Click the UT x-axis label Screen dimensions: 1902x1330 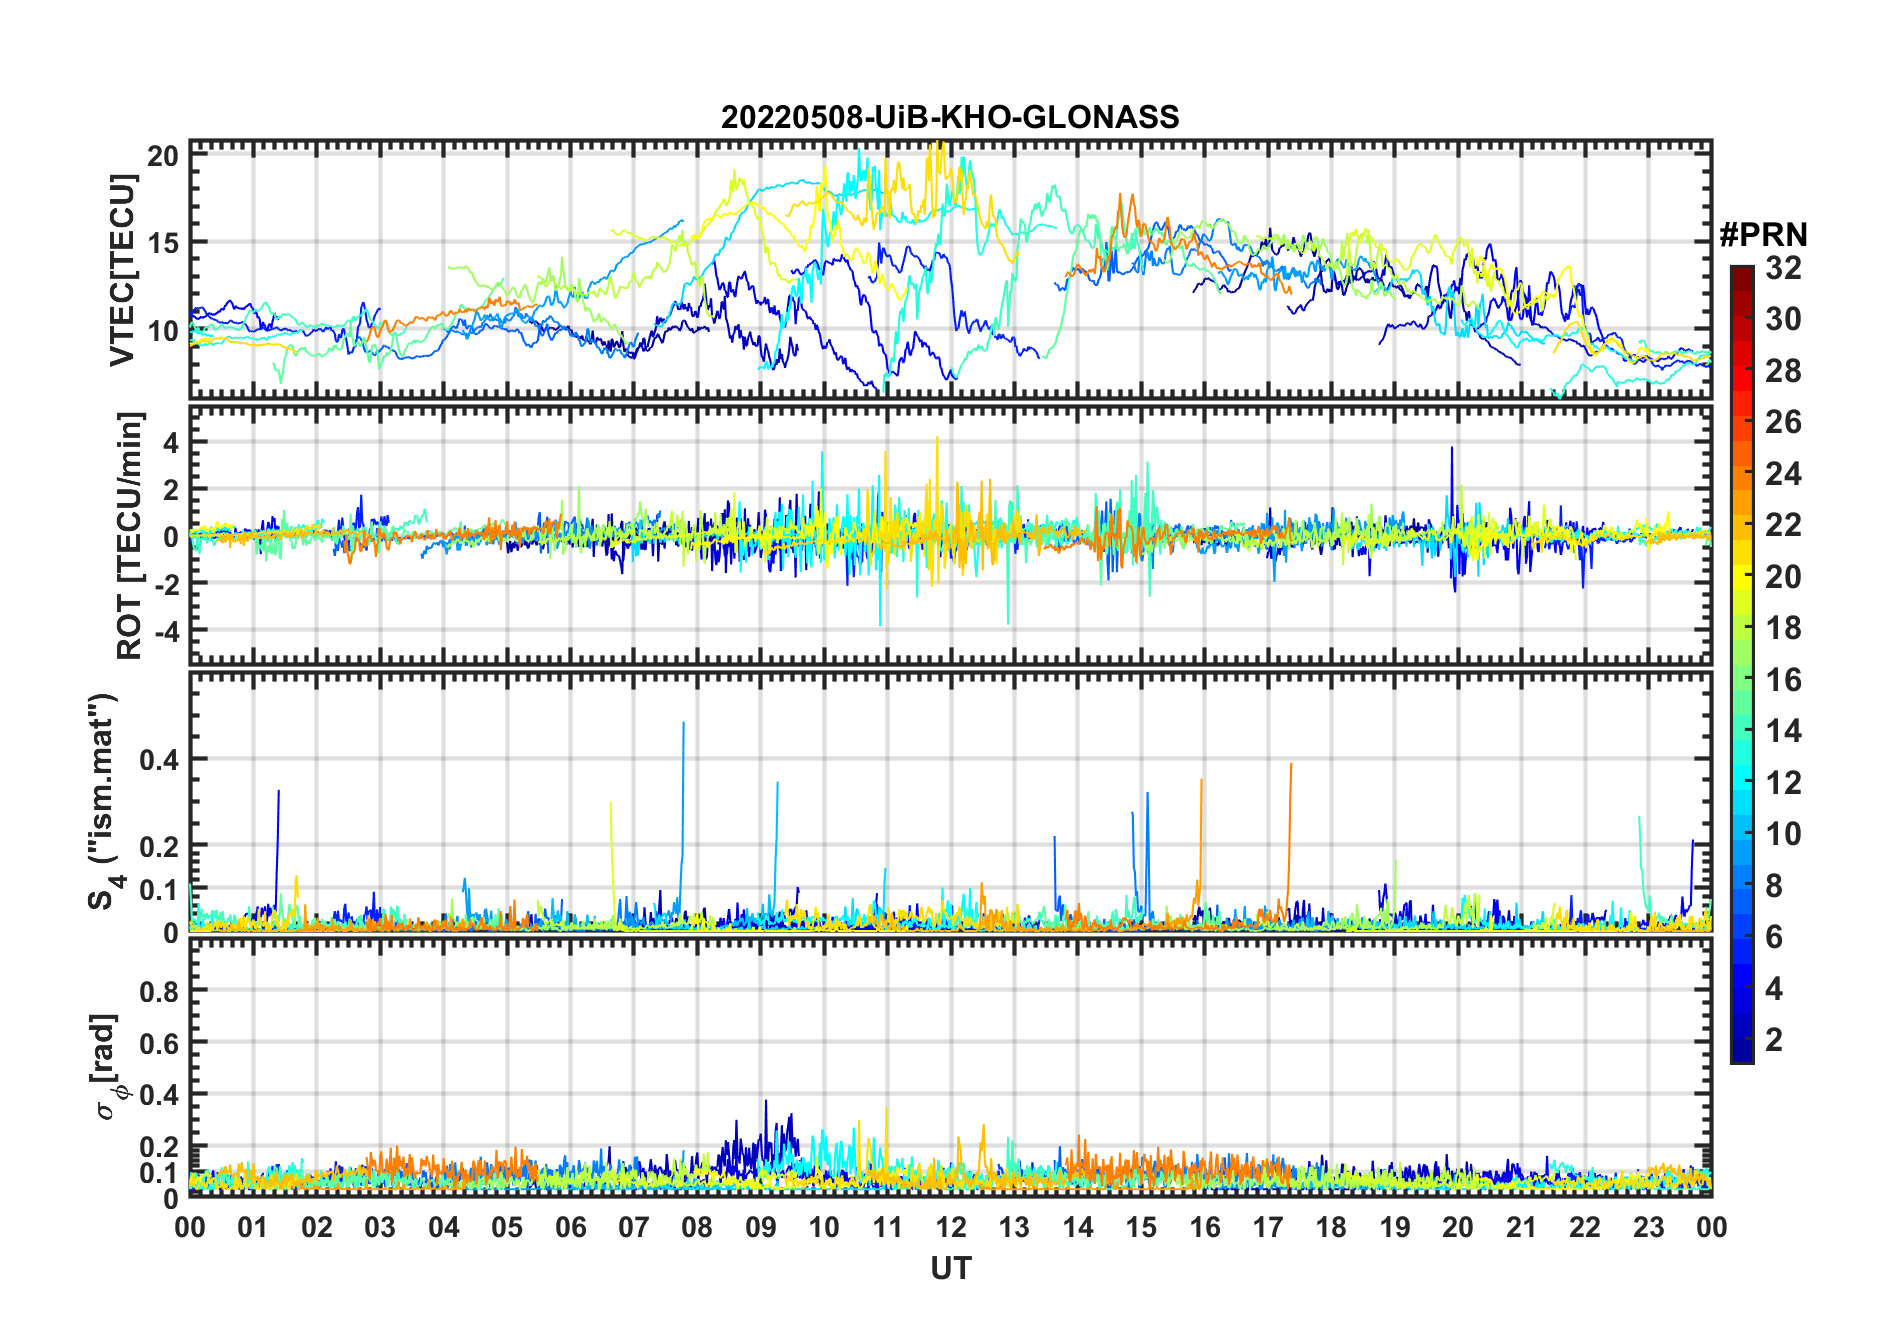[951, 1269]
